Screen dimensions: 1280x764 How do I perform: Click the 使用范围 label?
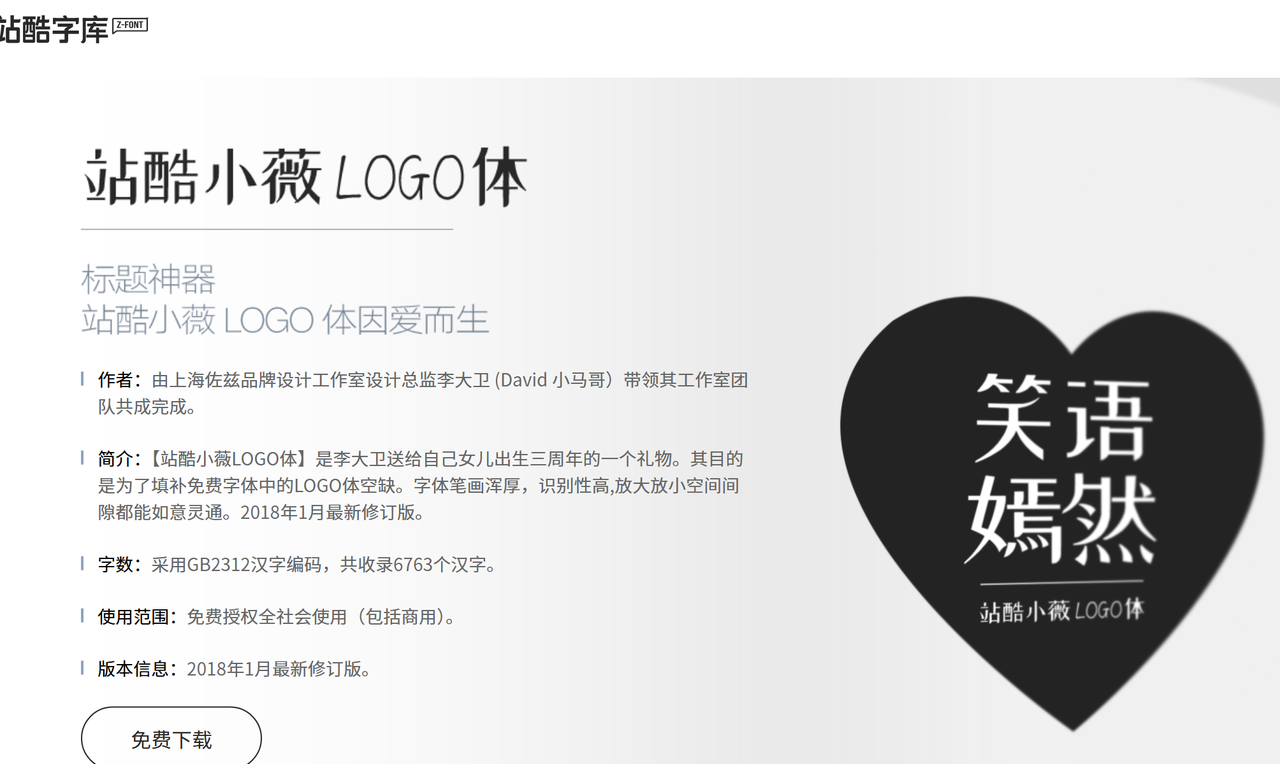coord(132,616)
